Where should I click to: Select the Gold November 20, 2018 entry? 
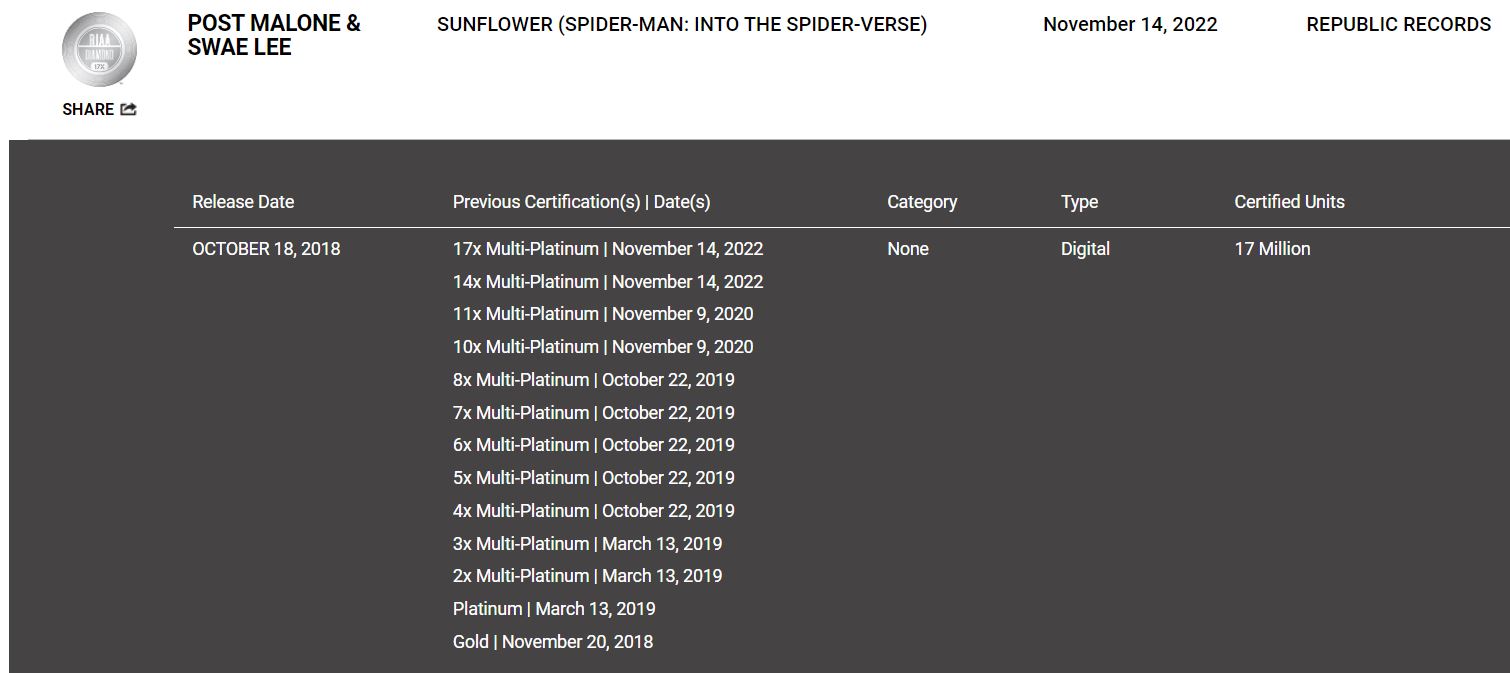click(x=553, y=642)
